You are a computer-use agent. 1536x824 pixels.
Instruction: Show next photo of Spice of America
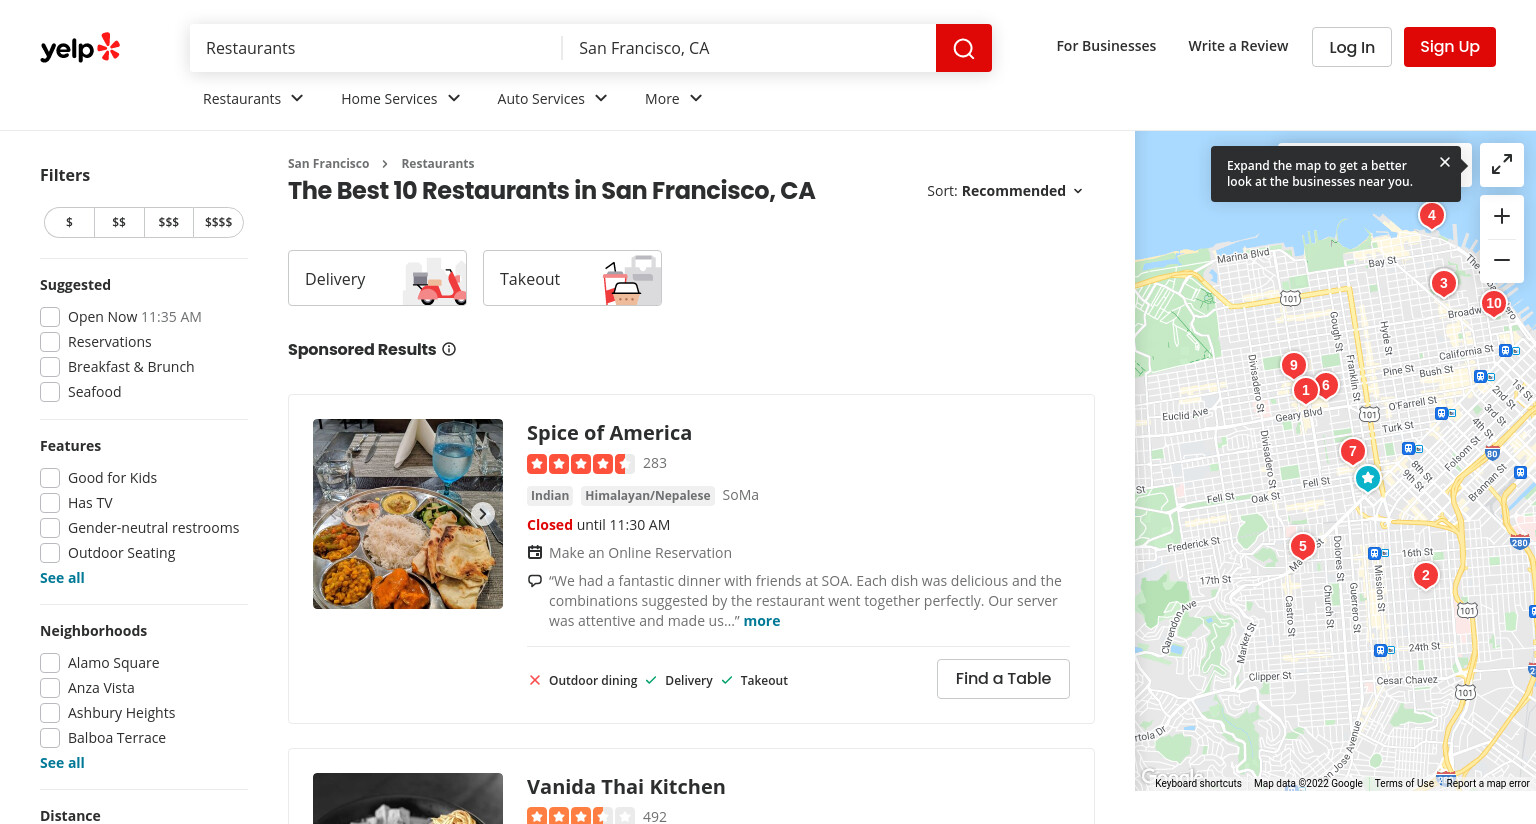(x=483, y=514)
